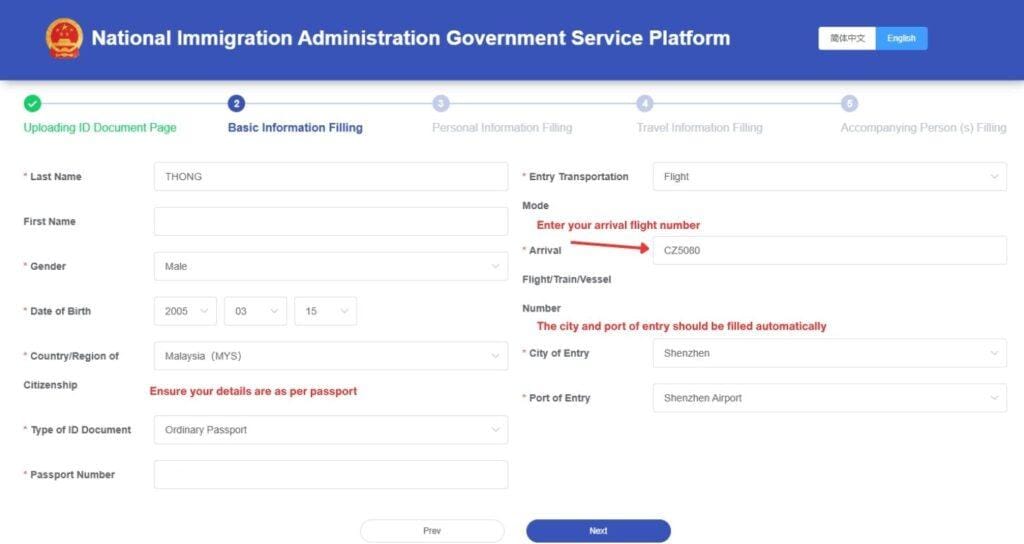Viewport: 1024px width, 544px height.
Task: Open the Gender dropdown
Action: [x=331, y=266]
